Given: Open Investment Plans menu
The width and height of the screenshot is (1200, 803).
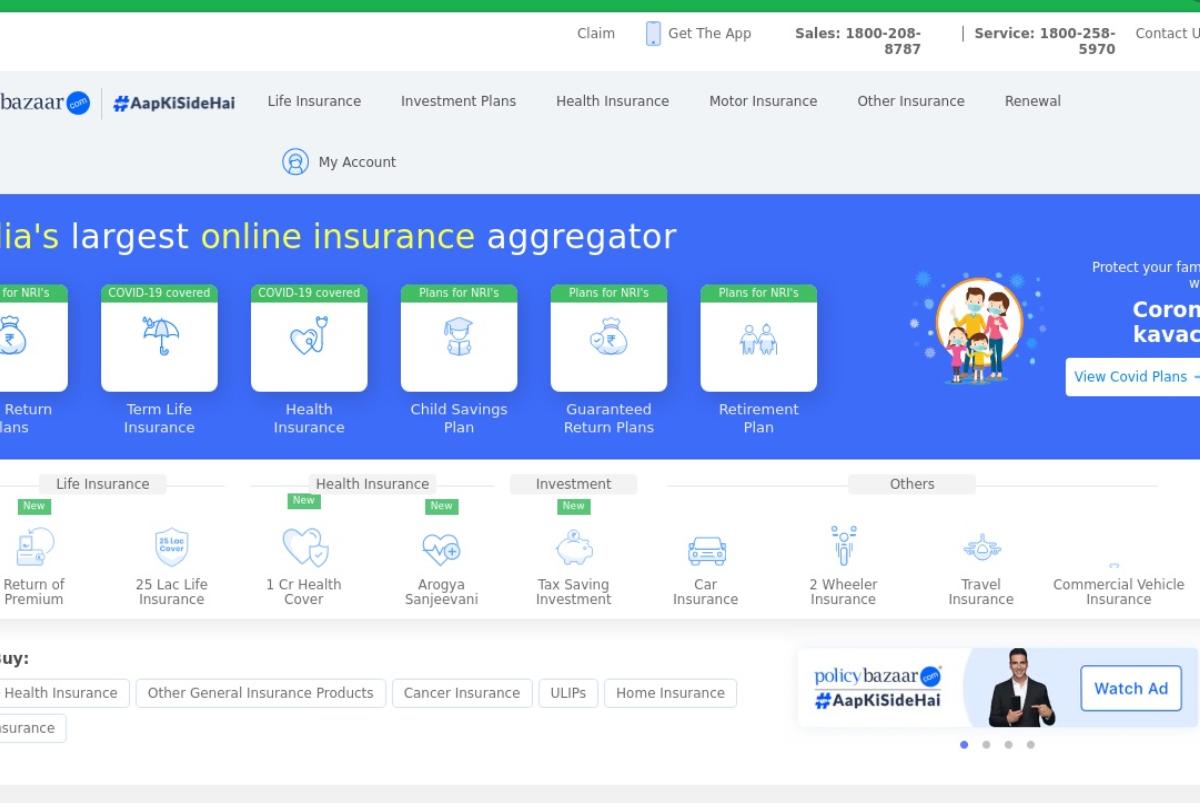Looking at the screenshot, I should pyautogui.click(x=458, y=101).
